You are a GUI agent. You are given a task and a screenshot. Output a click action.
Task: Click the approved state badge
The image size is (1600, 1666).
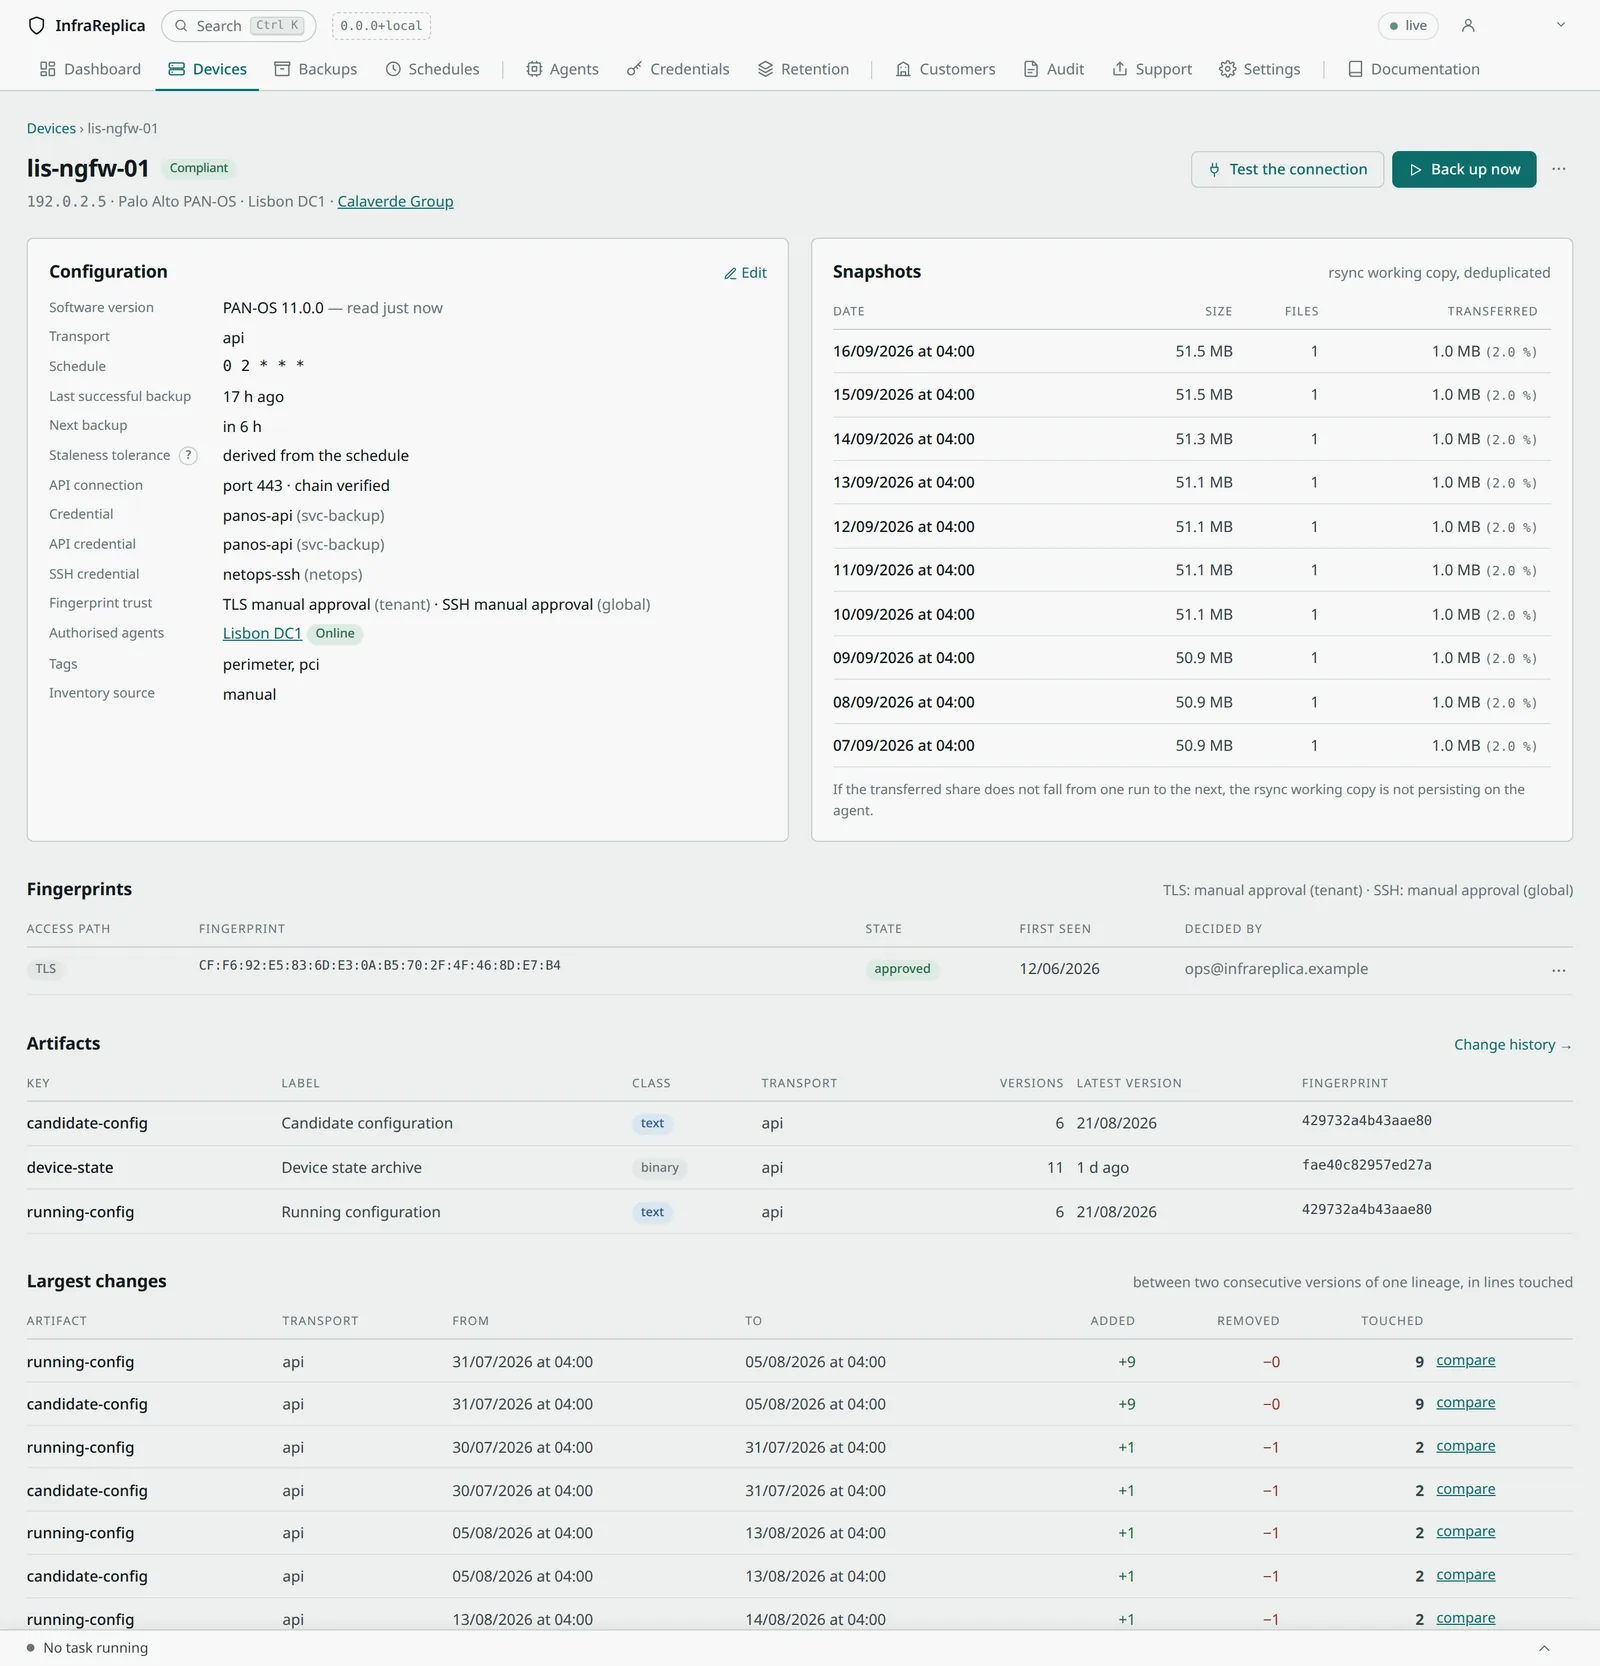pyautogui.click(x=902, y=969)
